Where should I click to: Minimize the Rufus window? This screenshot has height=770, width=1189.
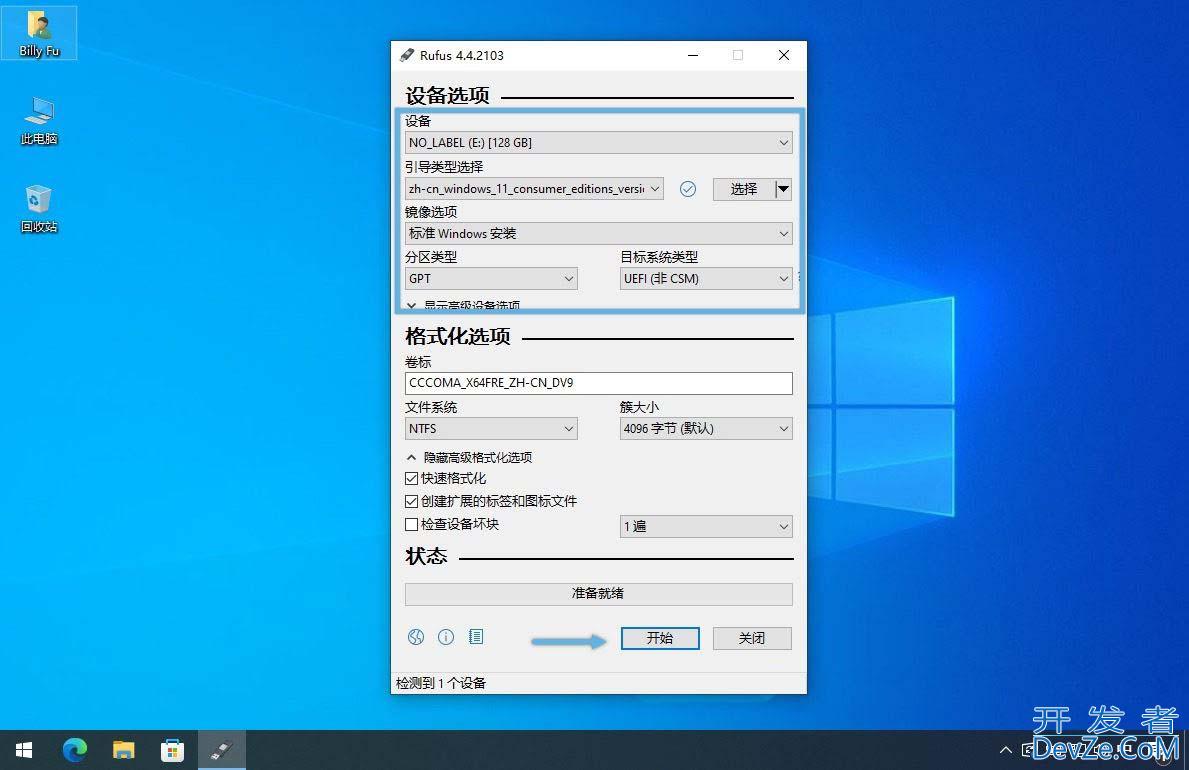pyautogui.click(x=692, y=55)
